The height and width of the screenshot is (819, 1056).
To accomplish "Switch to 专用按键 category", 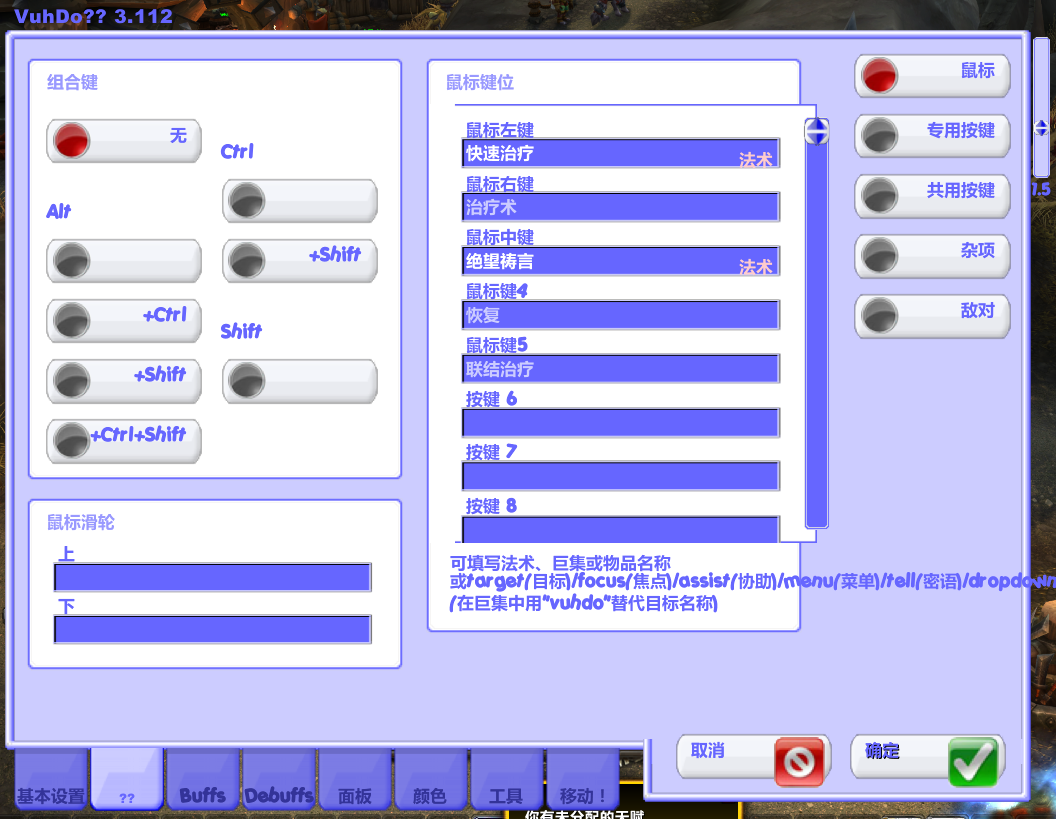I will click(x=880, y=136).
